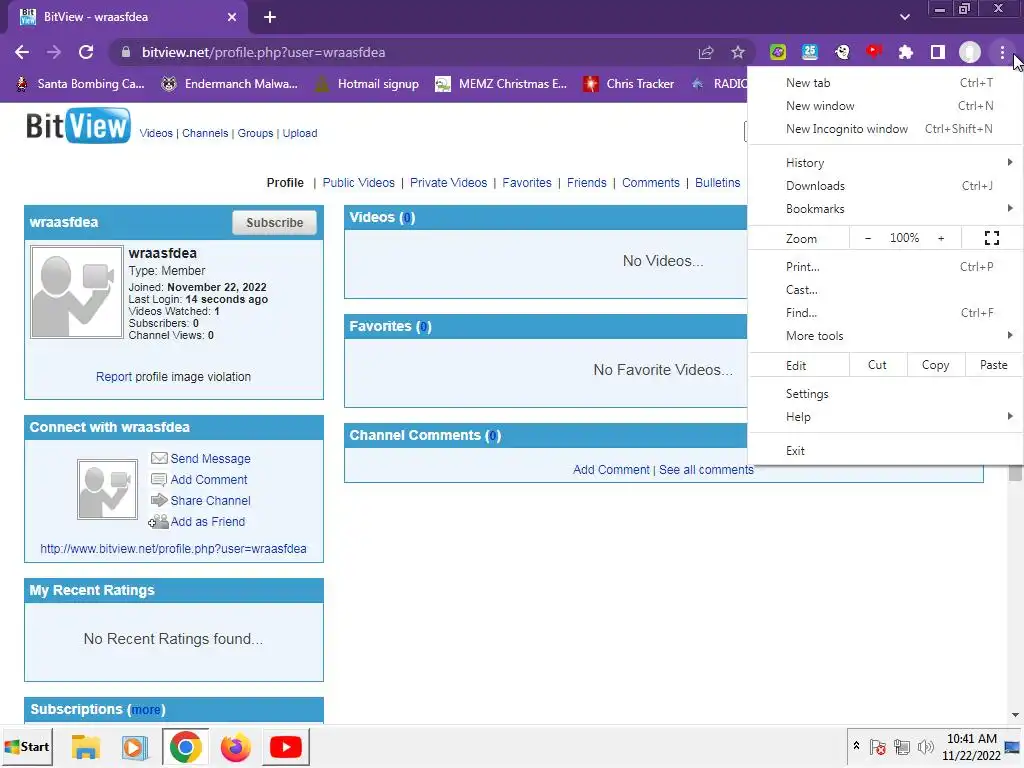Image resolution: width=1024 pixels, height=768 pixels.
Task: Expand the More tools submenu
Action: pyautogui.click(x=886, y=336)
